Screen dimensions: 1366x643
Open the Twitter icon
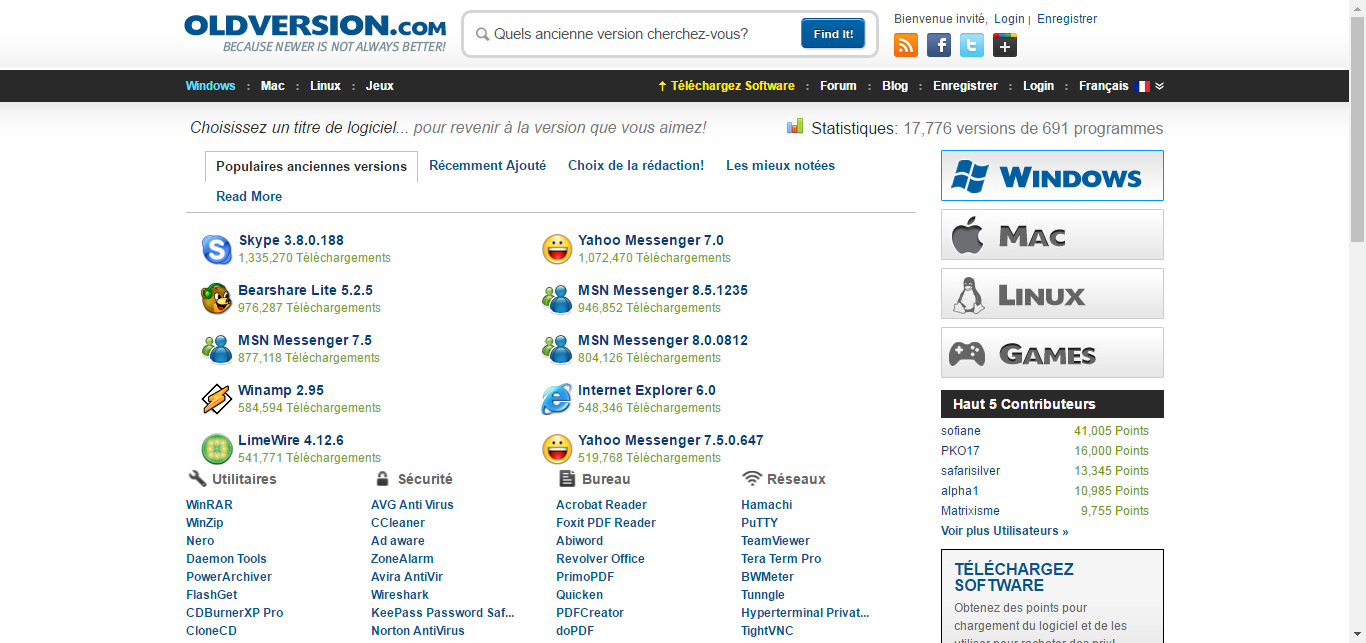(972, 45)
